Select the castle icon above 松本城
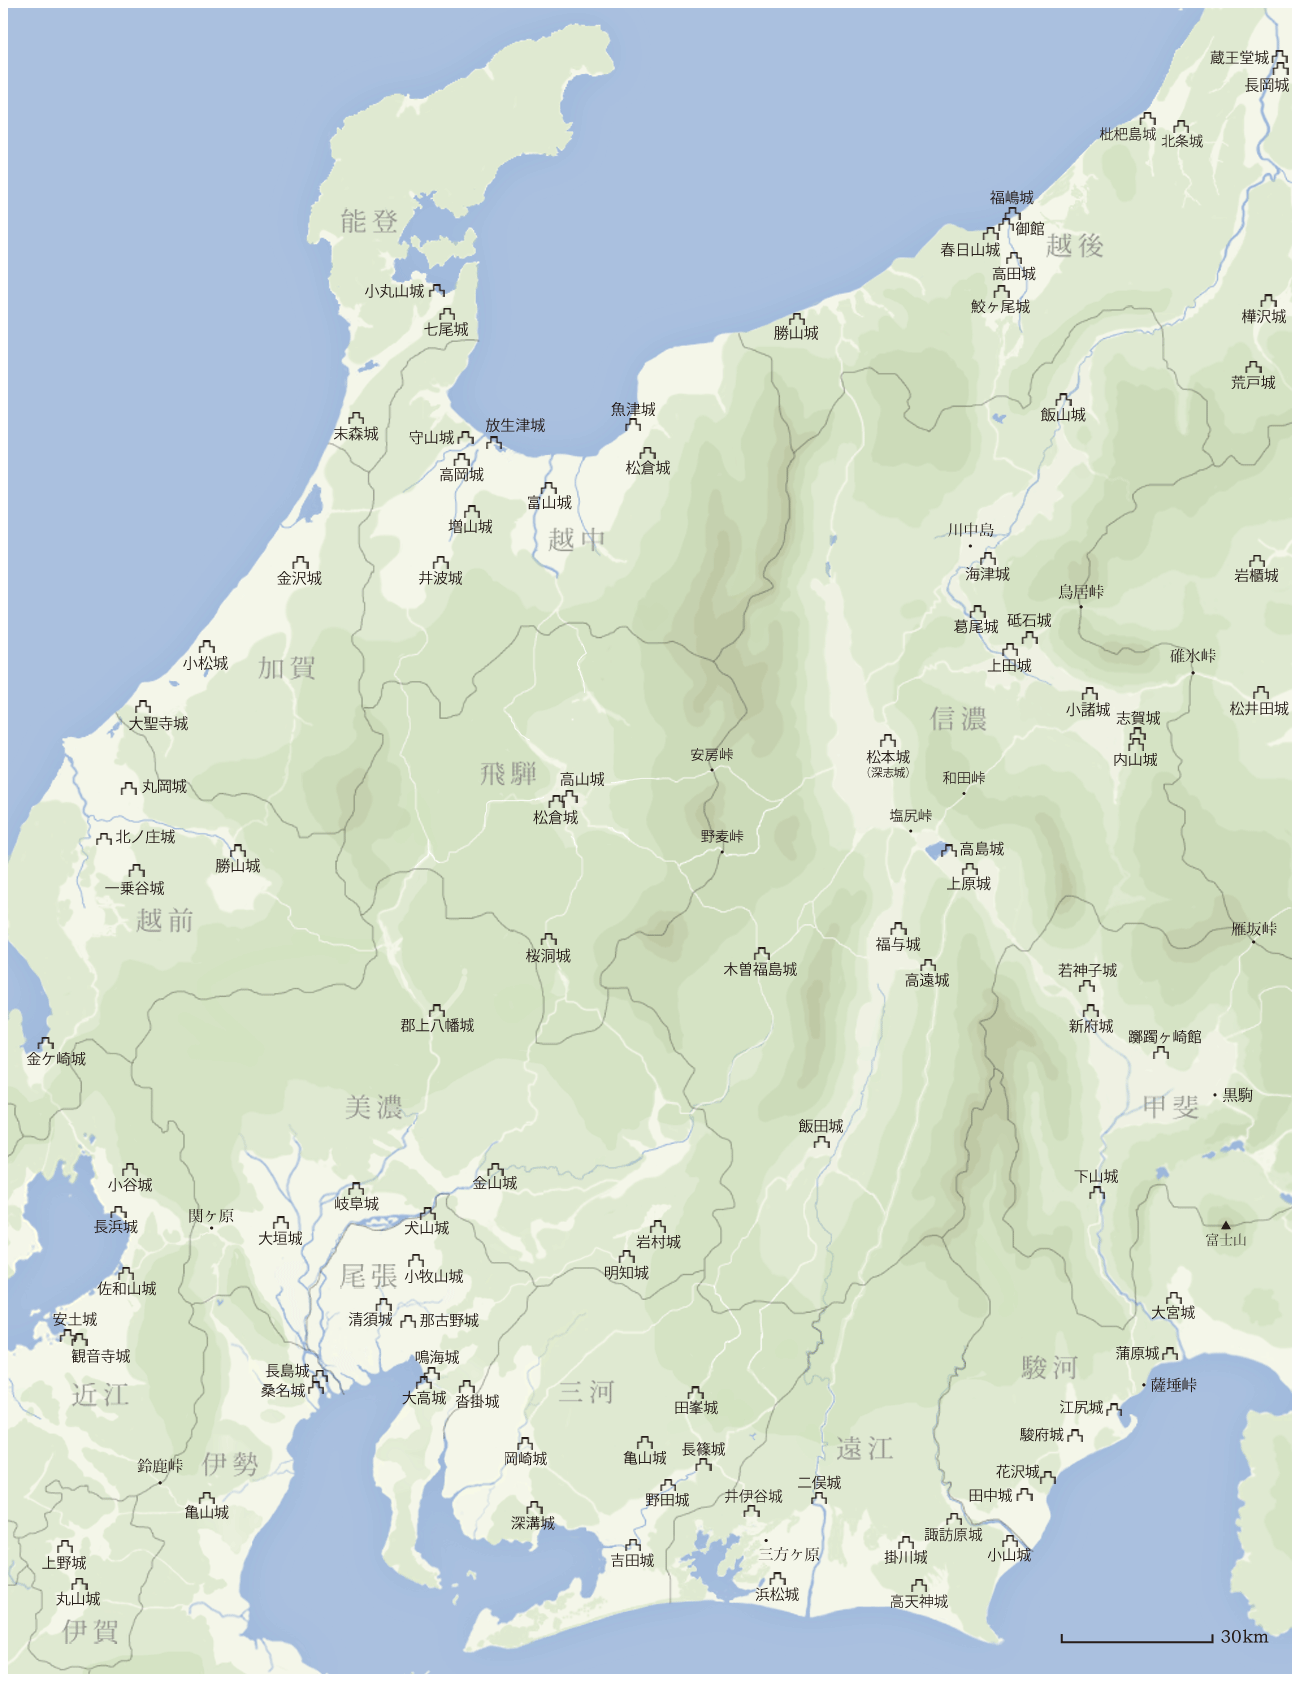Viewport: 1300px width, 1682px height. coord(888,742)
